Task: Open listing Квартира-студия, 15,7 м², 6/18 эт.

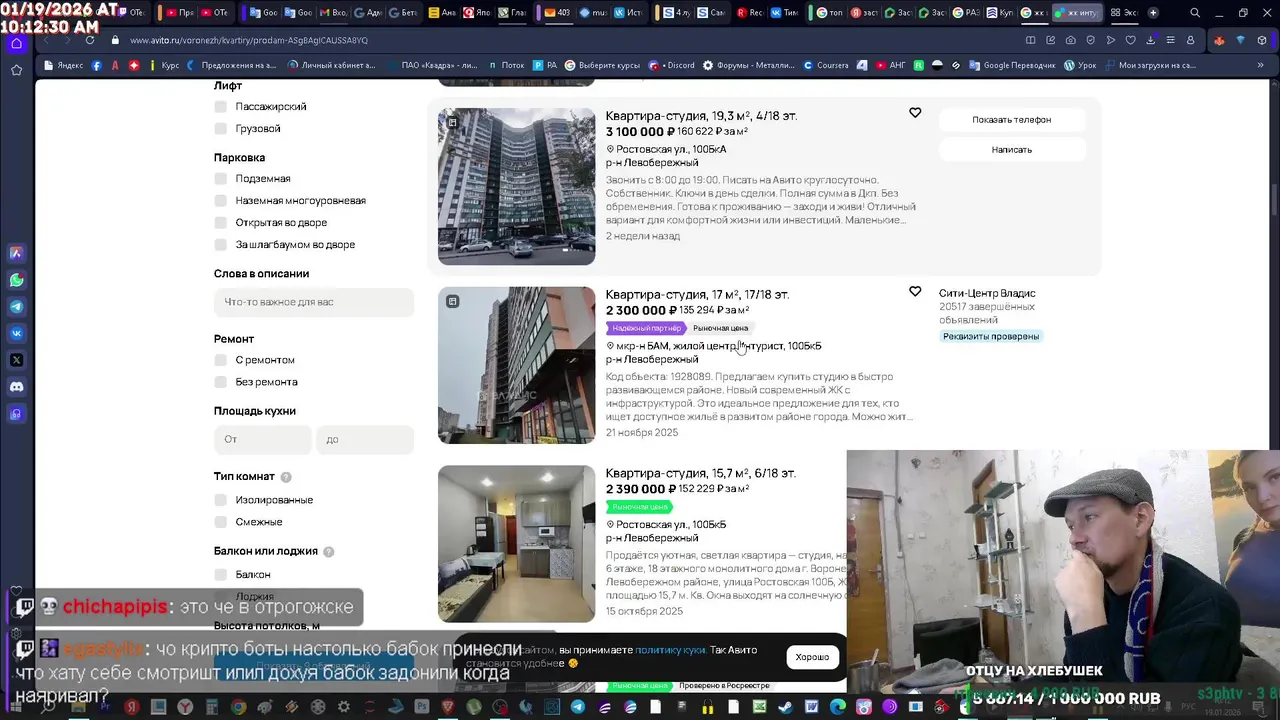Action: point(700,473)
